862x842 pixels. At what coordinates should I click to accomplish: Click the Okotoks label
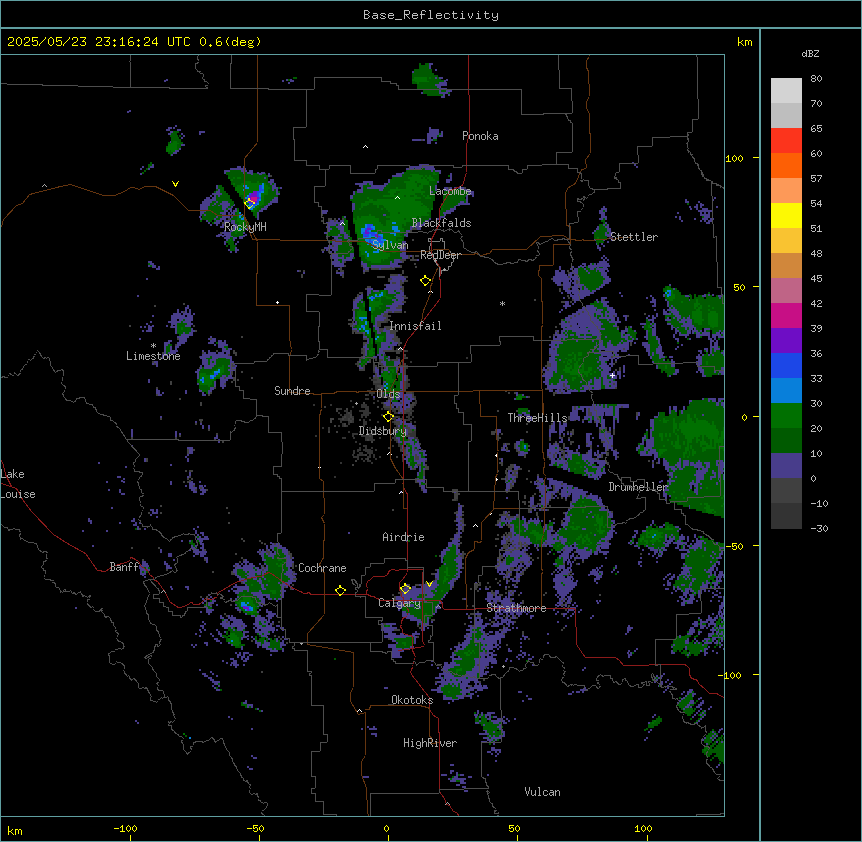click(412, 700)
